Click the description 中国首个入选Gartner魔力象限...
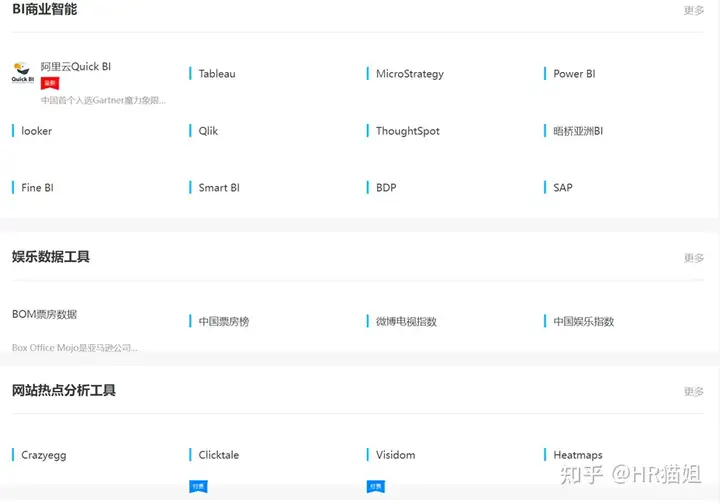The image size is (720, 504). click(103, 101)
